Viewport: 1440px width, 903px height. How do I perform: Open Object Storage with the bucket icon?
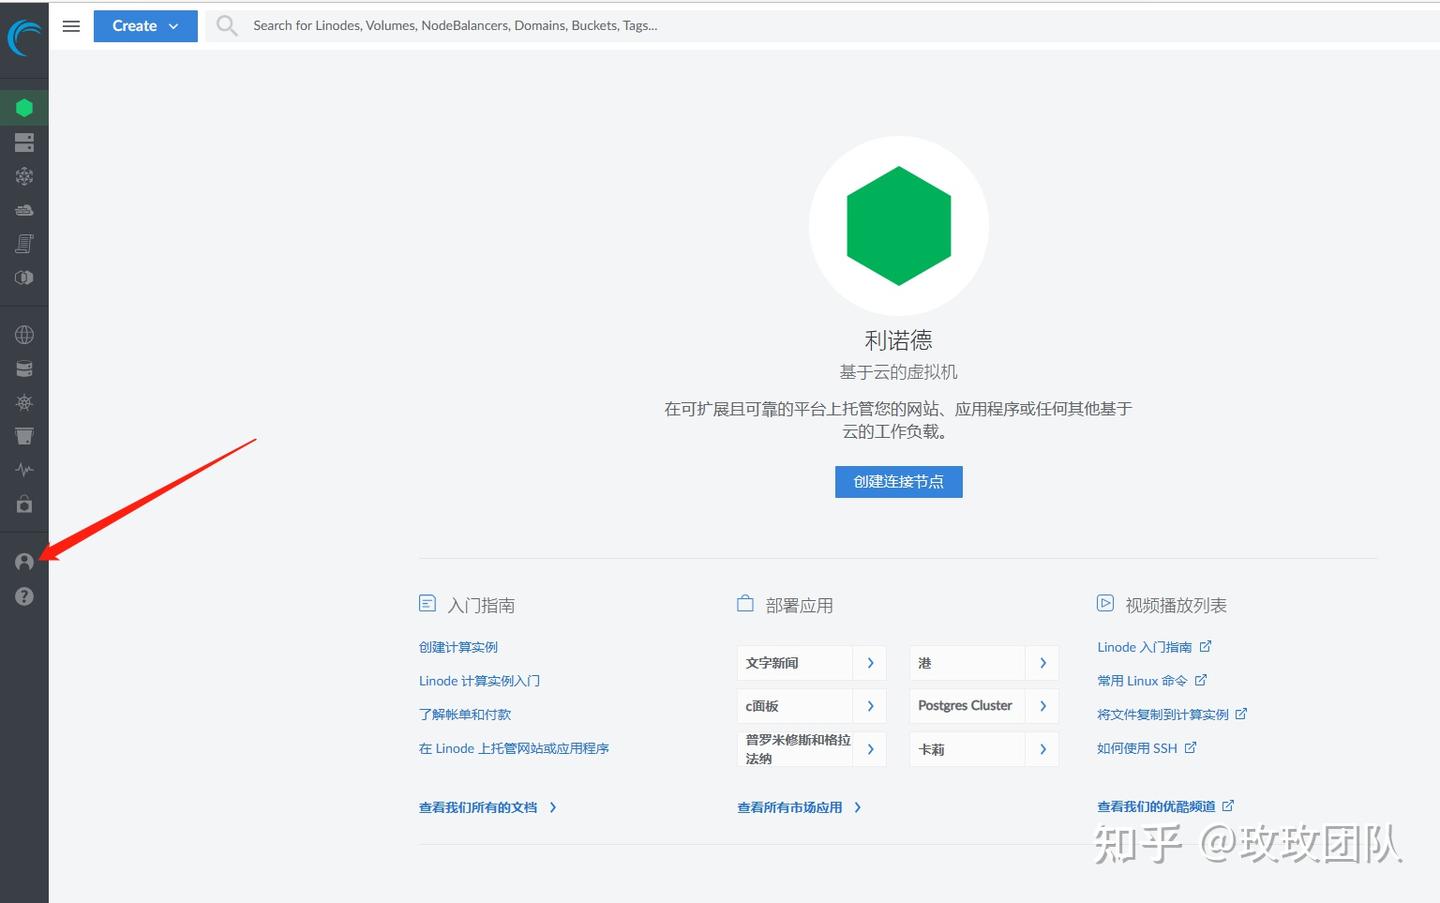(x=24, y=436)
